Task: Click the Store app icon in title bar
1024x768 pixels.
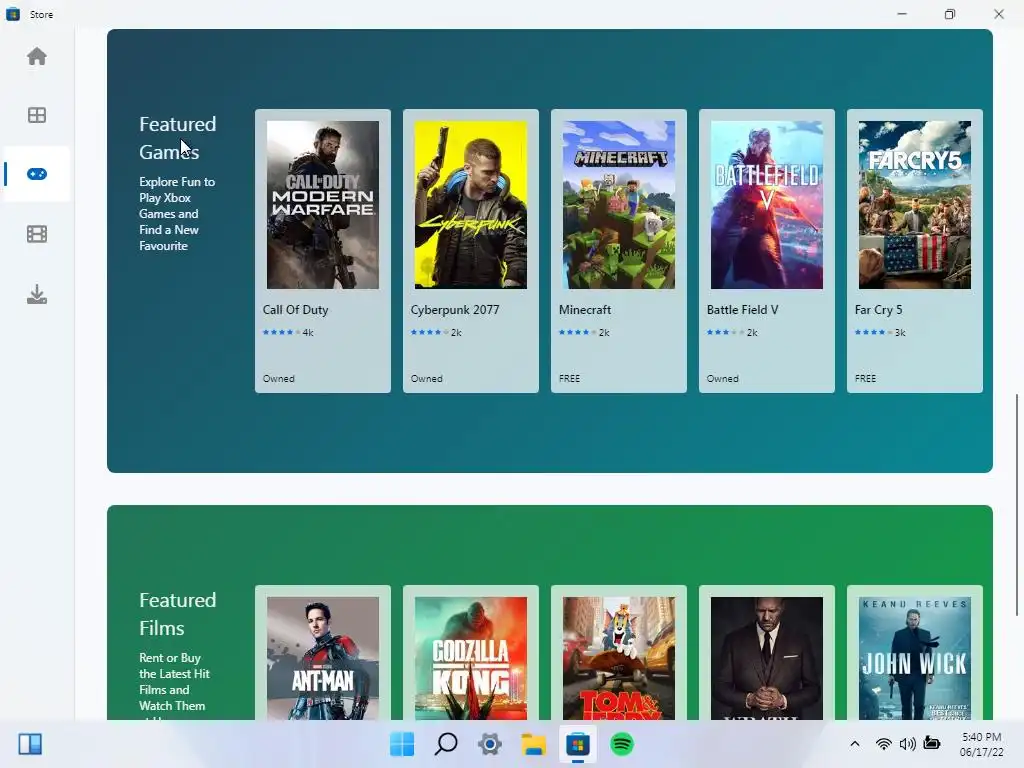Action: [x=12, y=14]
